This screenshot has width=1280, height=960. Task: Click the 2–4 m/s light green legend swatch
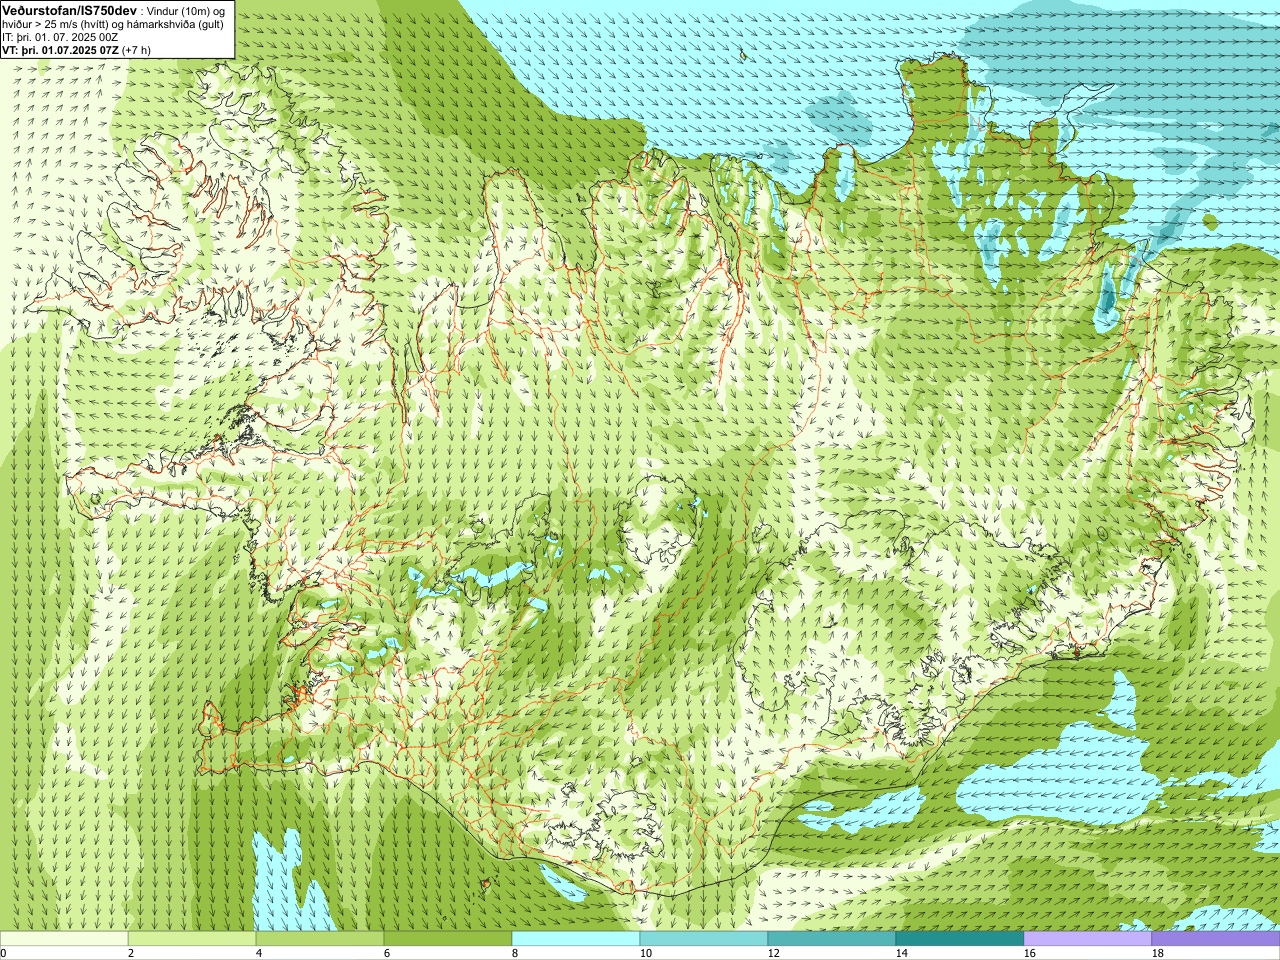[192, 939]
